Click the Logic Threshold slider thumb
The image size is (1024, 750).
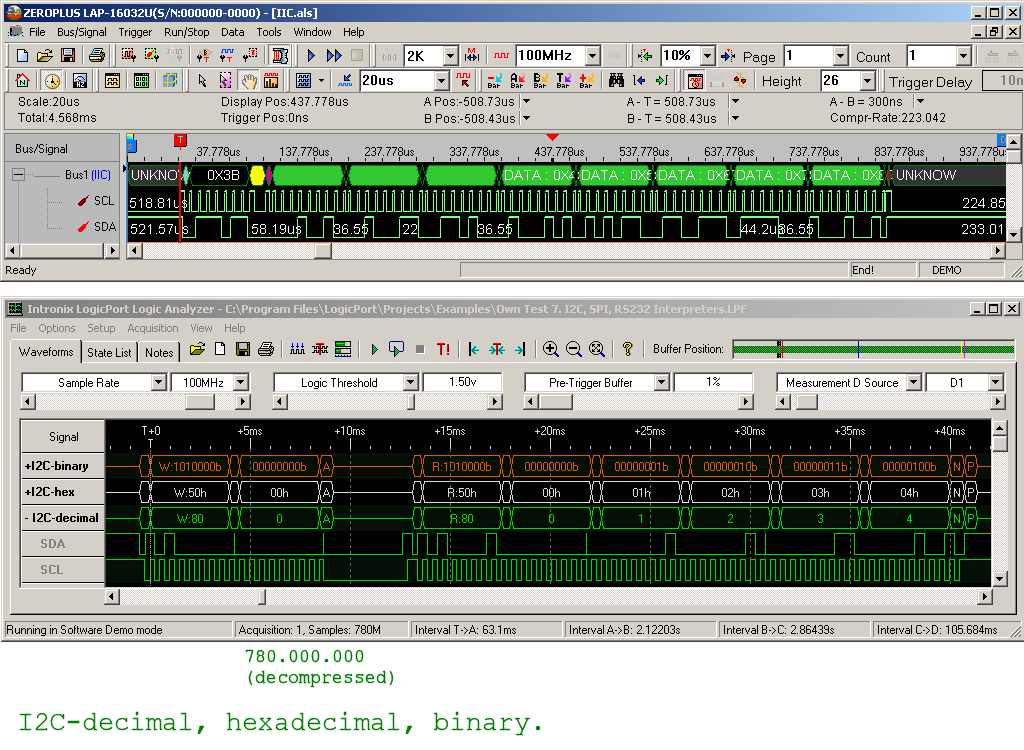coord(411,402)
